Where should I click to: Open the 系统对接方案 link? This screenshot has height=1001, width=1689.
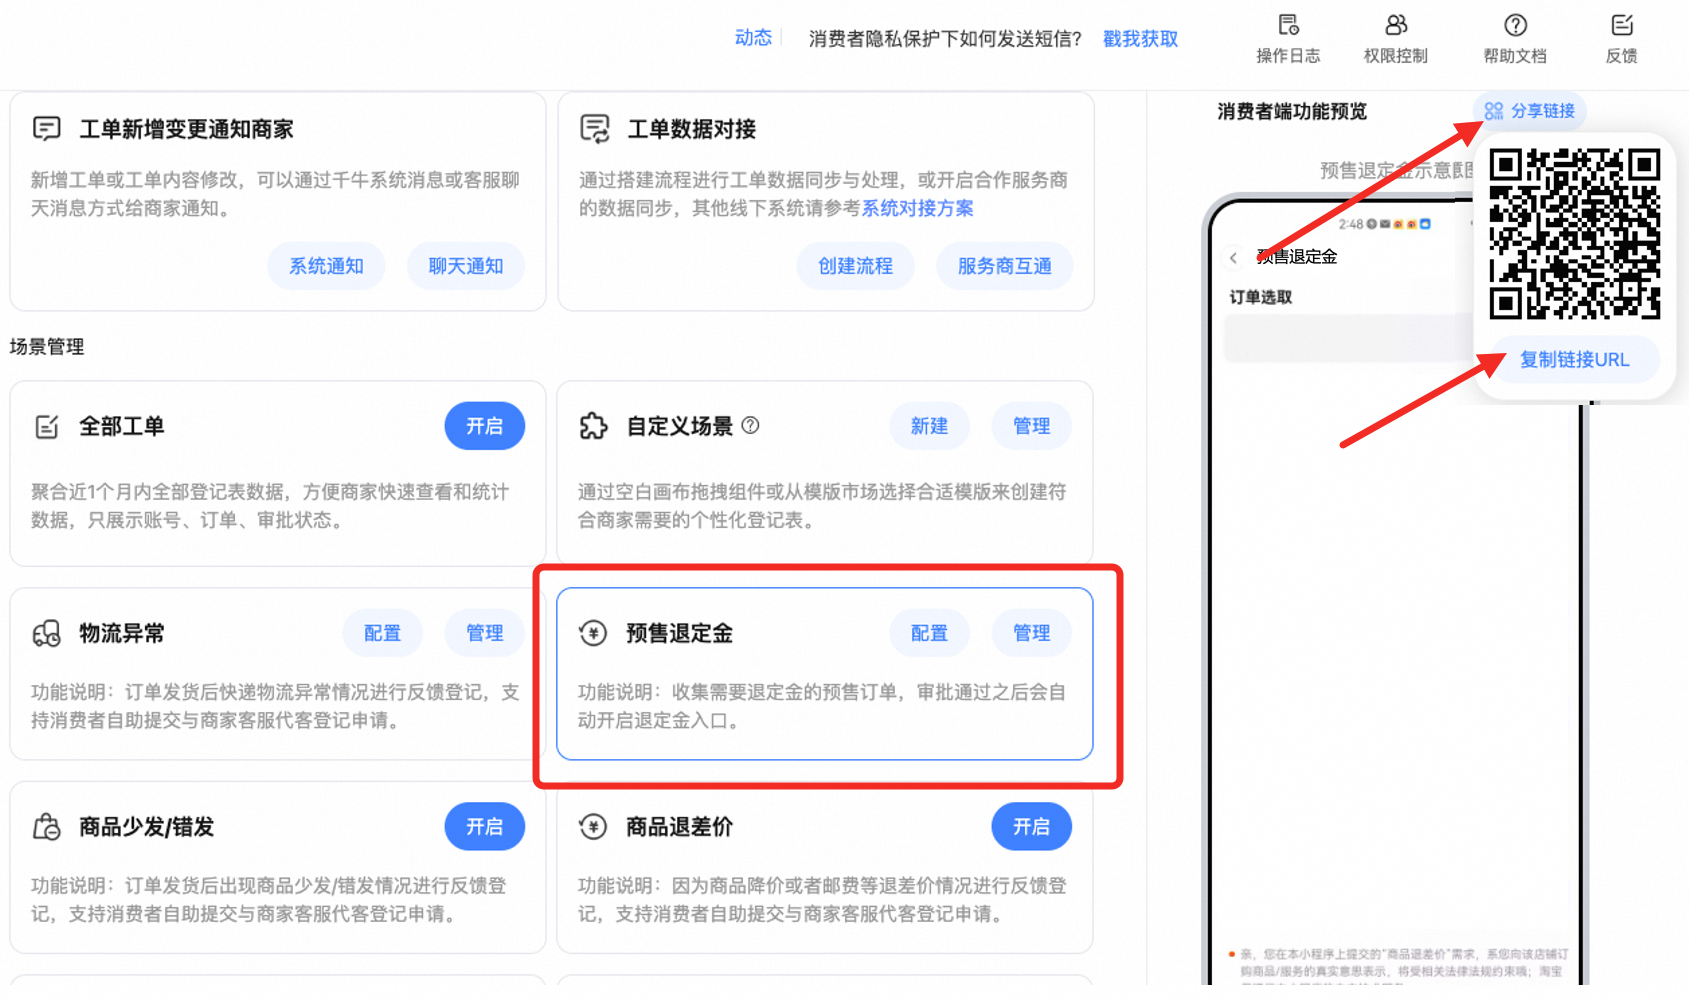pyautogui.click(x=917, y=208)
